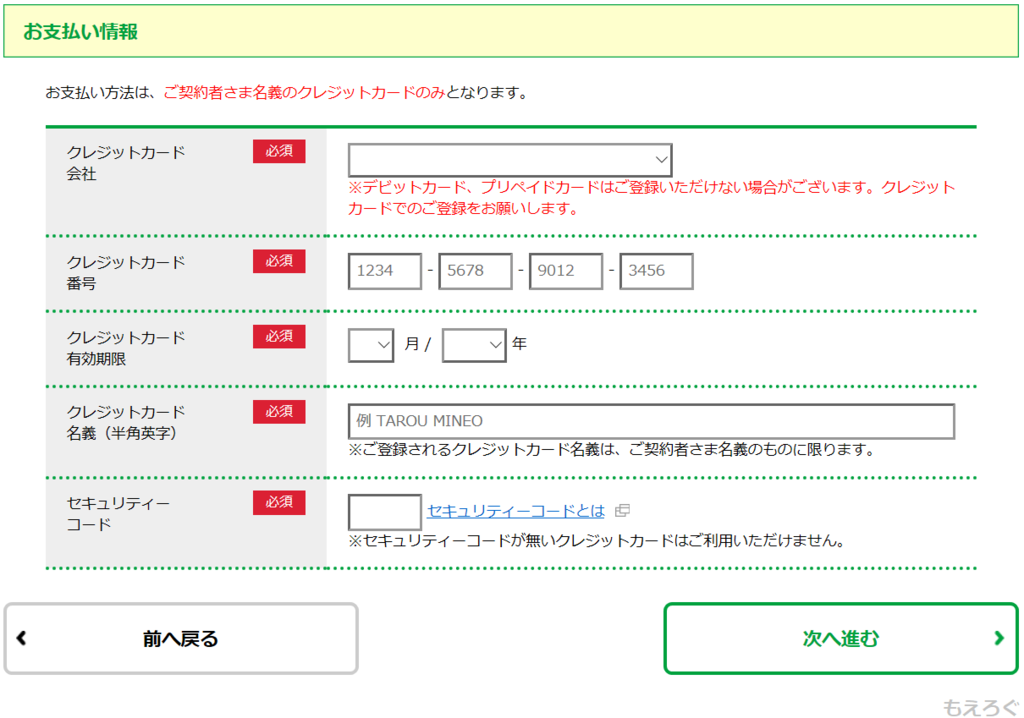
Task: Click the security code input box
Action: (385, 512)
